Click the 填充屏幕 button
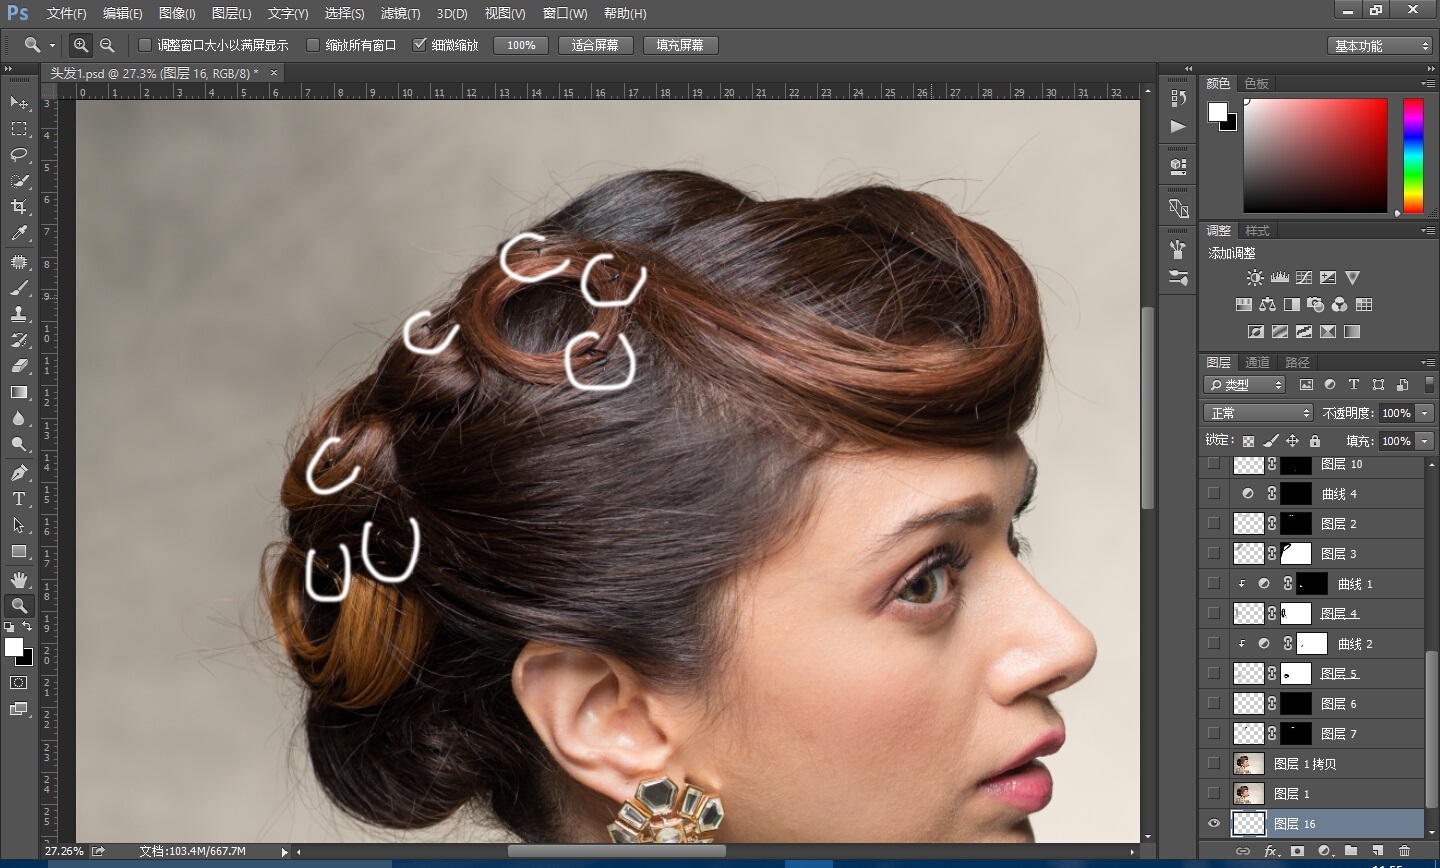Image resolution: width=1440 pixels, height=868 pixels. pyautogui.click(x=680, y=45)
